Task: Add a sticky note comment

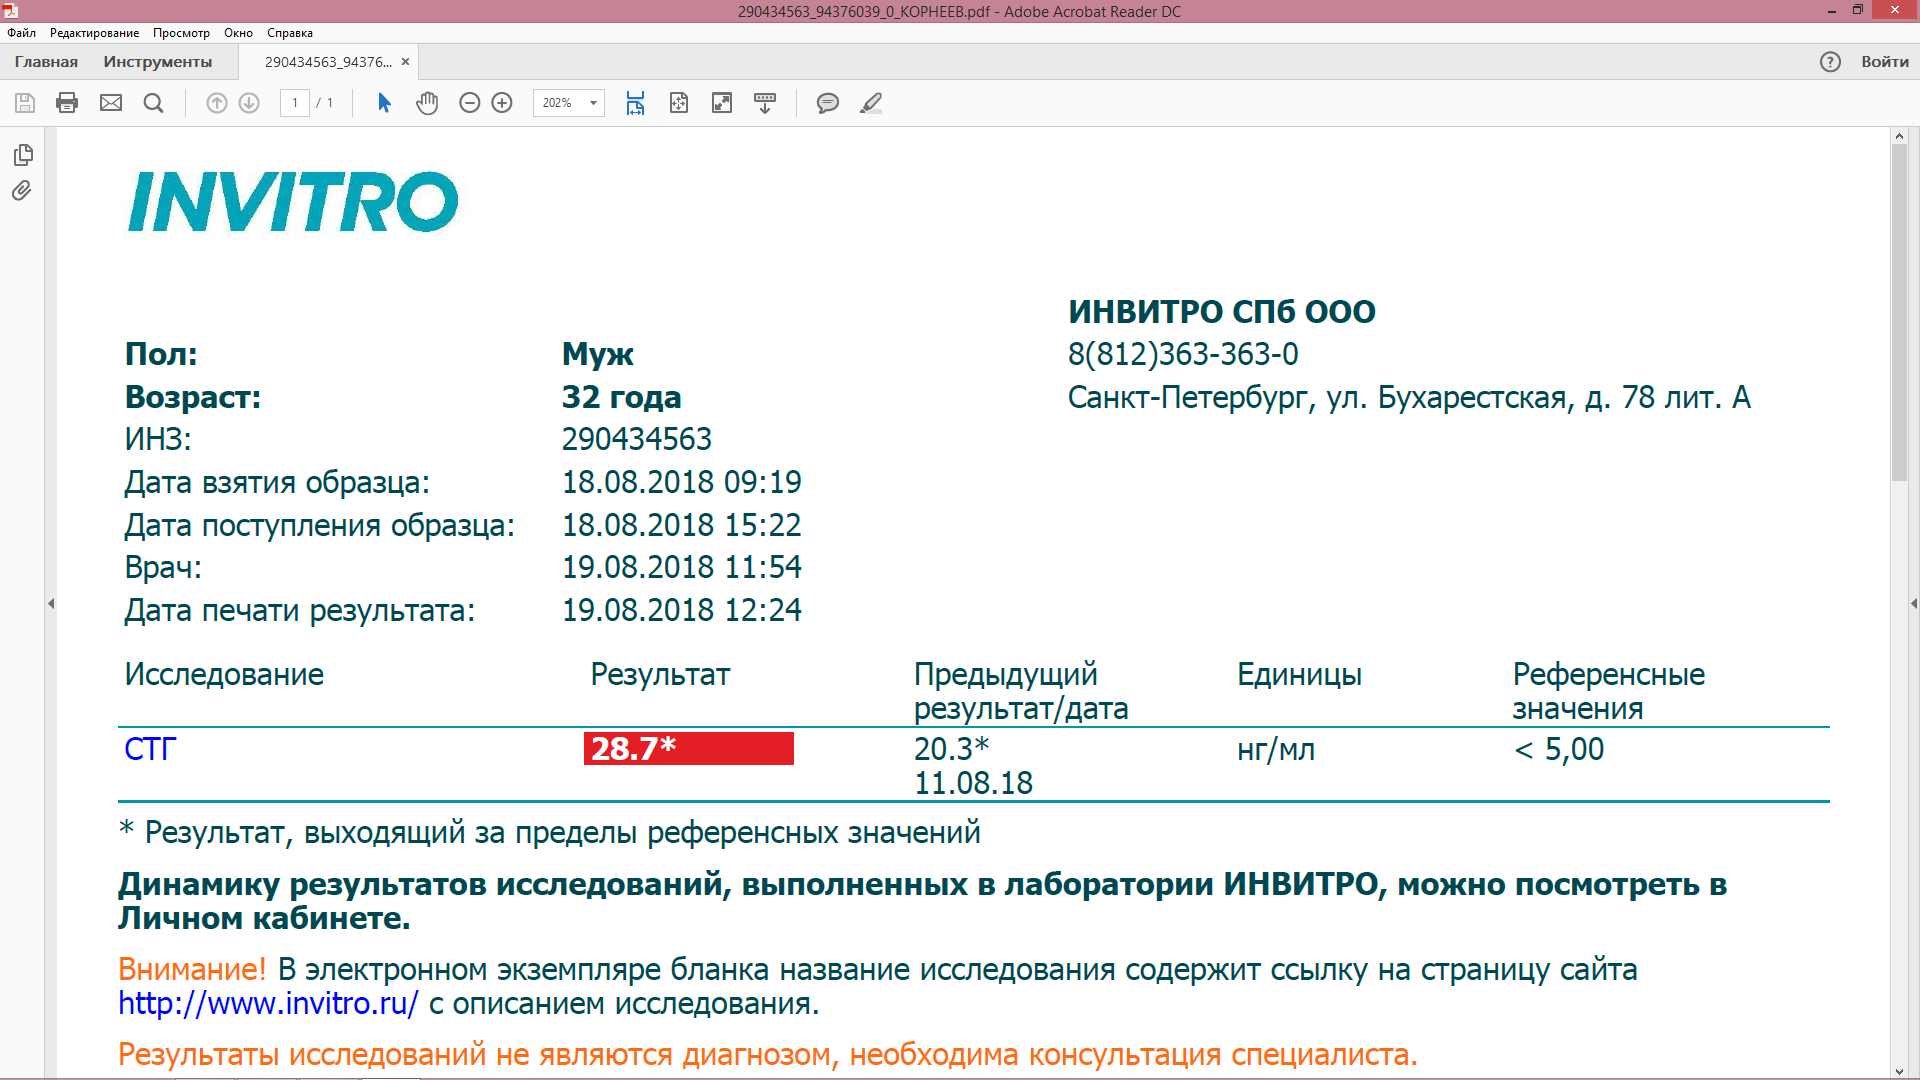Action: coord(827,103)
